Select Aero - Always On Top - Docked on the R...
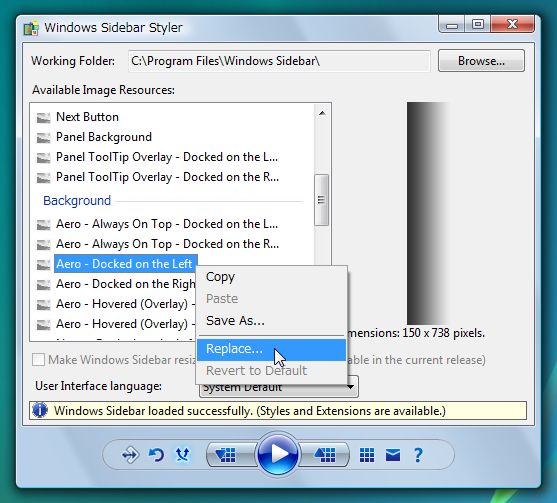 (x=167, y=244)
